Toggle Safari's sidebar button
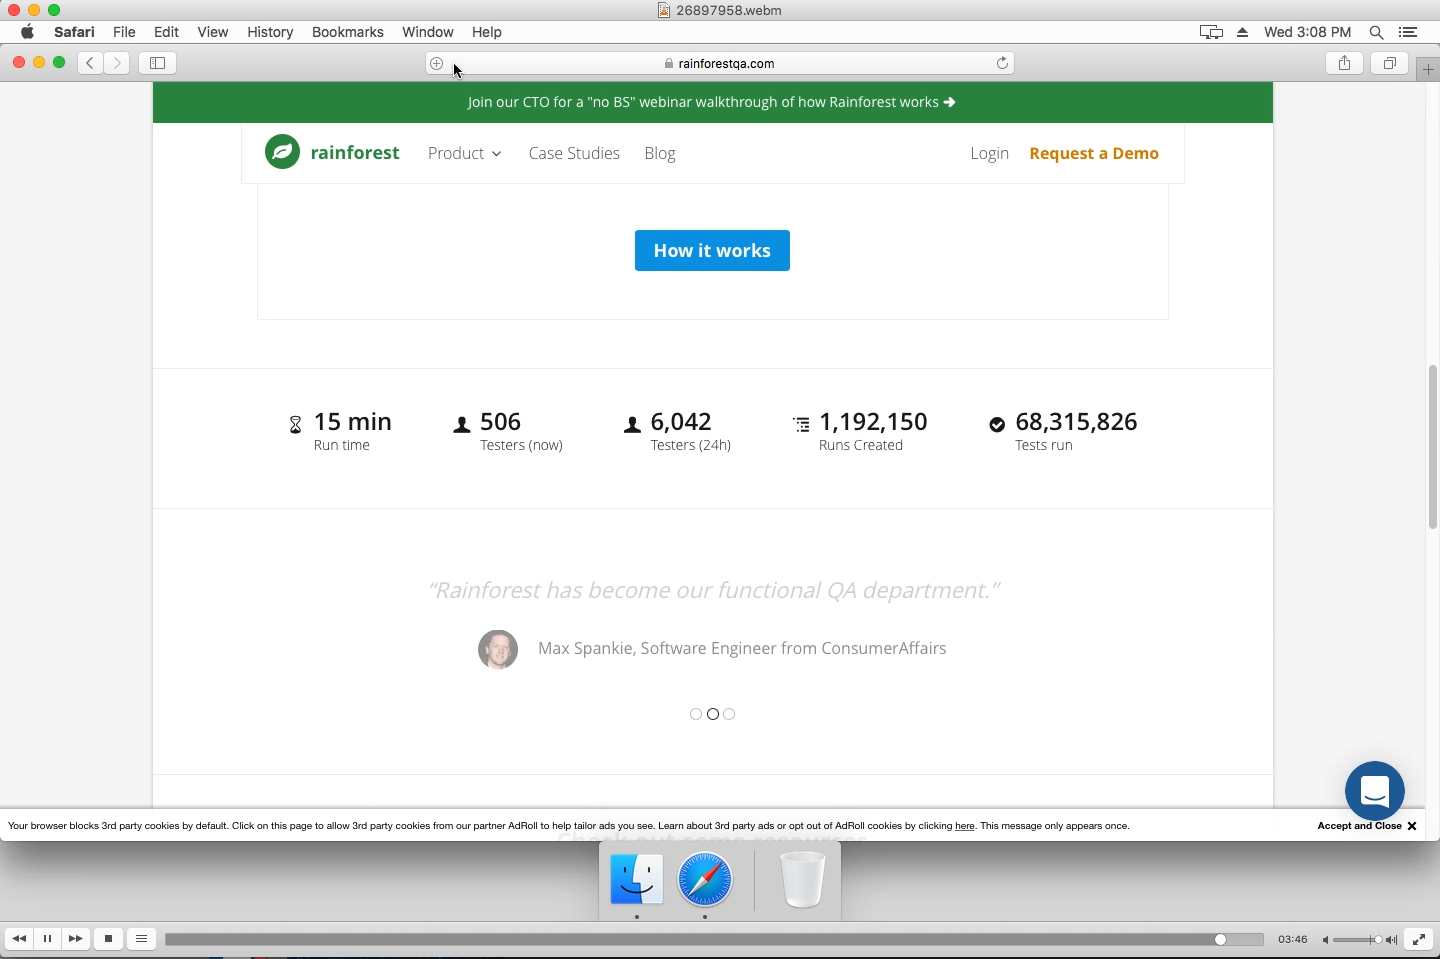 click(x=158, y=63)
